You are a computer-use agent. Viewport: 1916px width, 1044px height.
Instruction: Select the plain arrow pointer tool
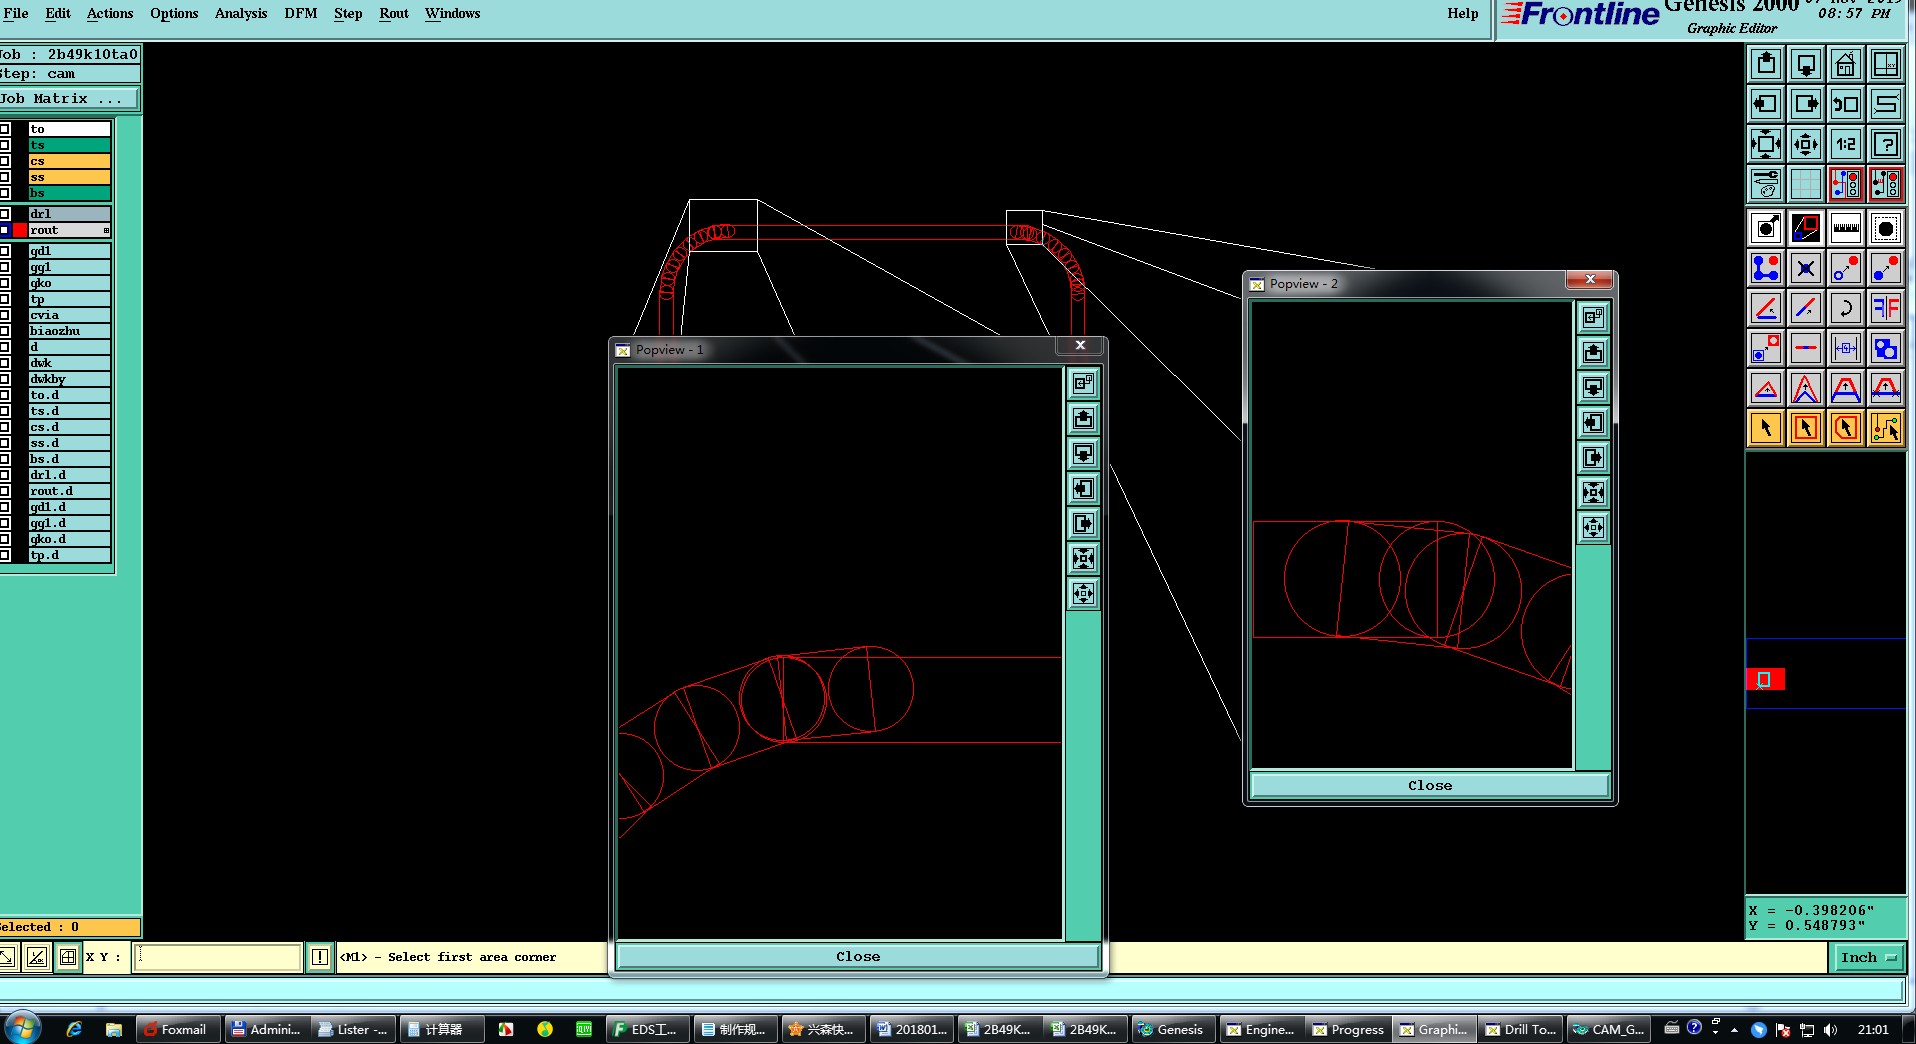(x=1766, y=428)
